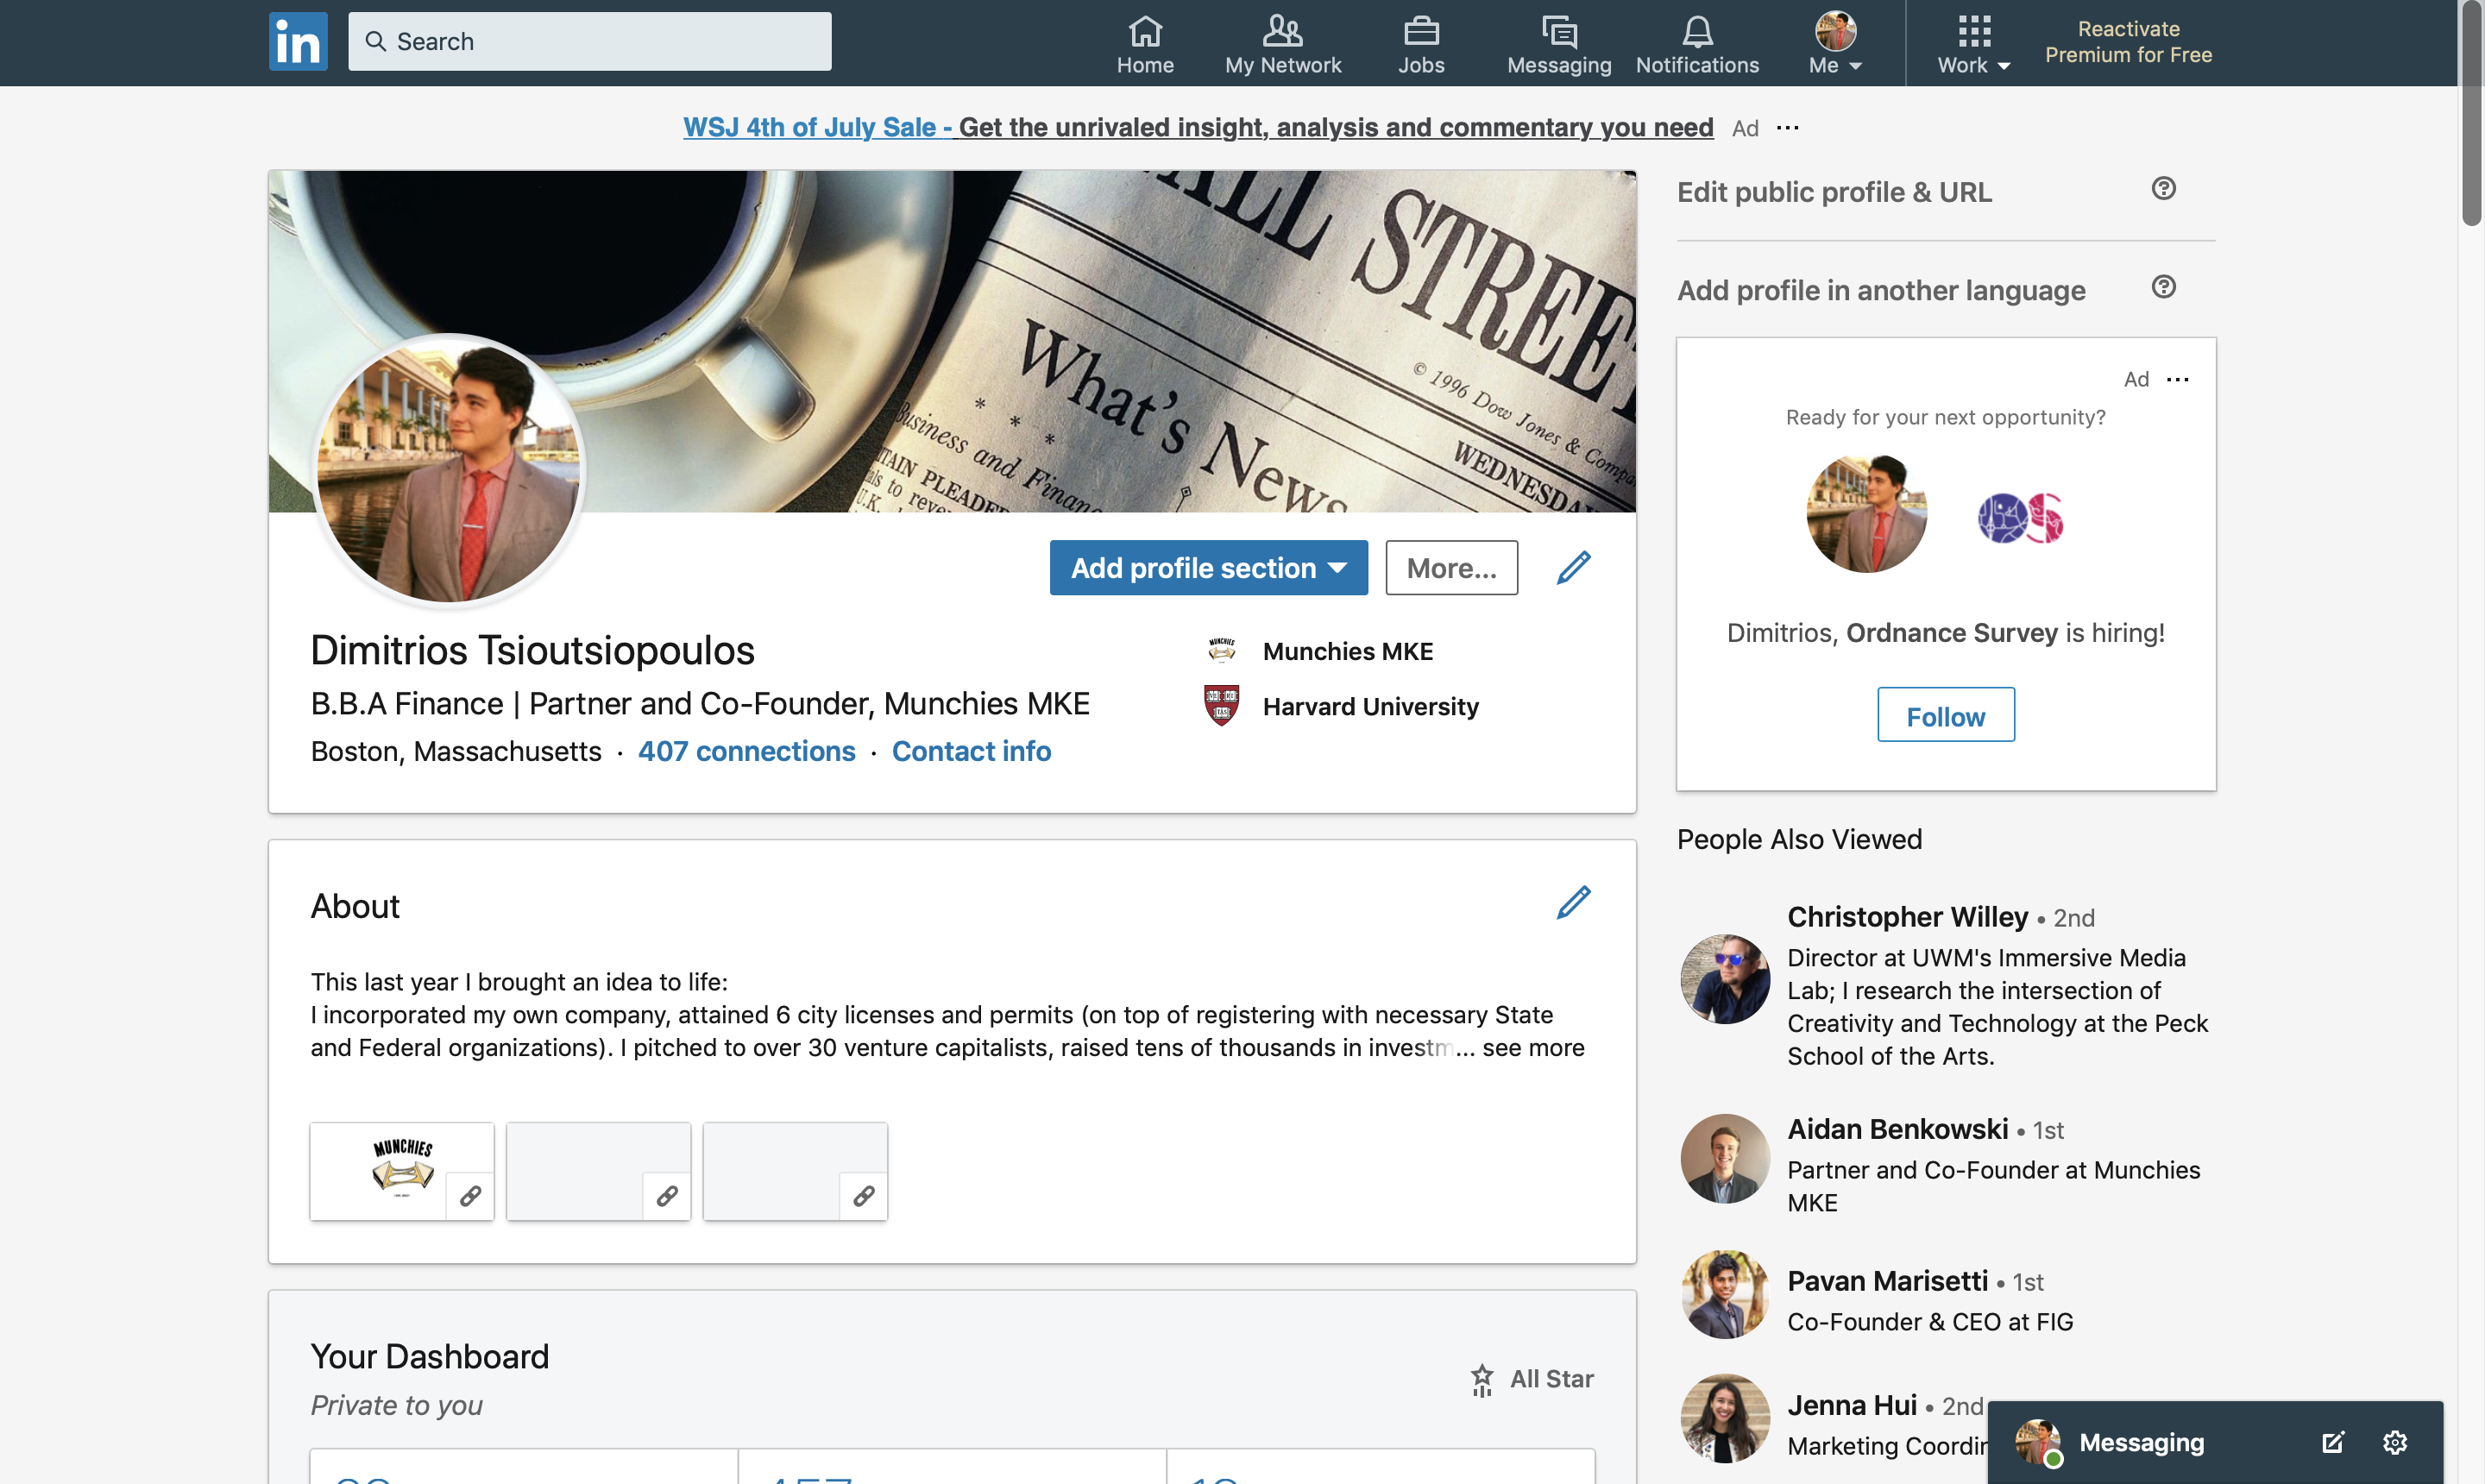Viewport: 2485px width, 1484px height.
Task: Click the page vertical scrollbar
Action: tap(2471, 115)
